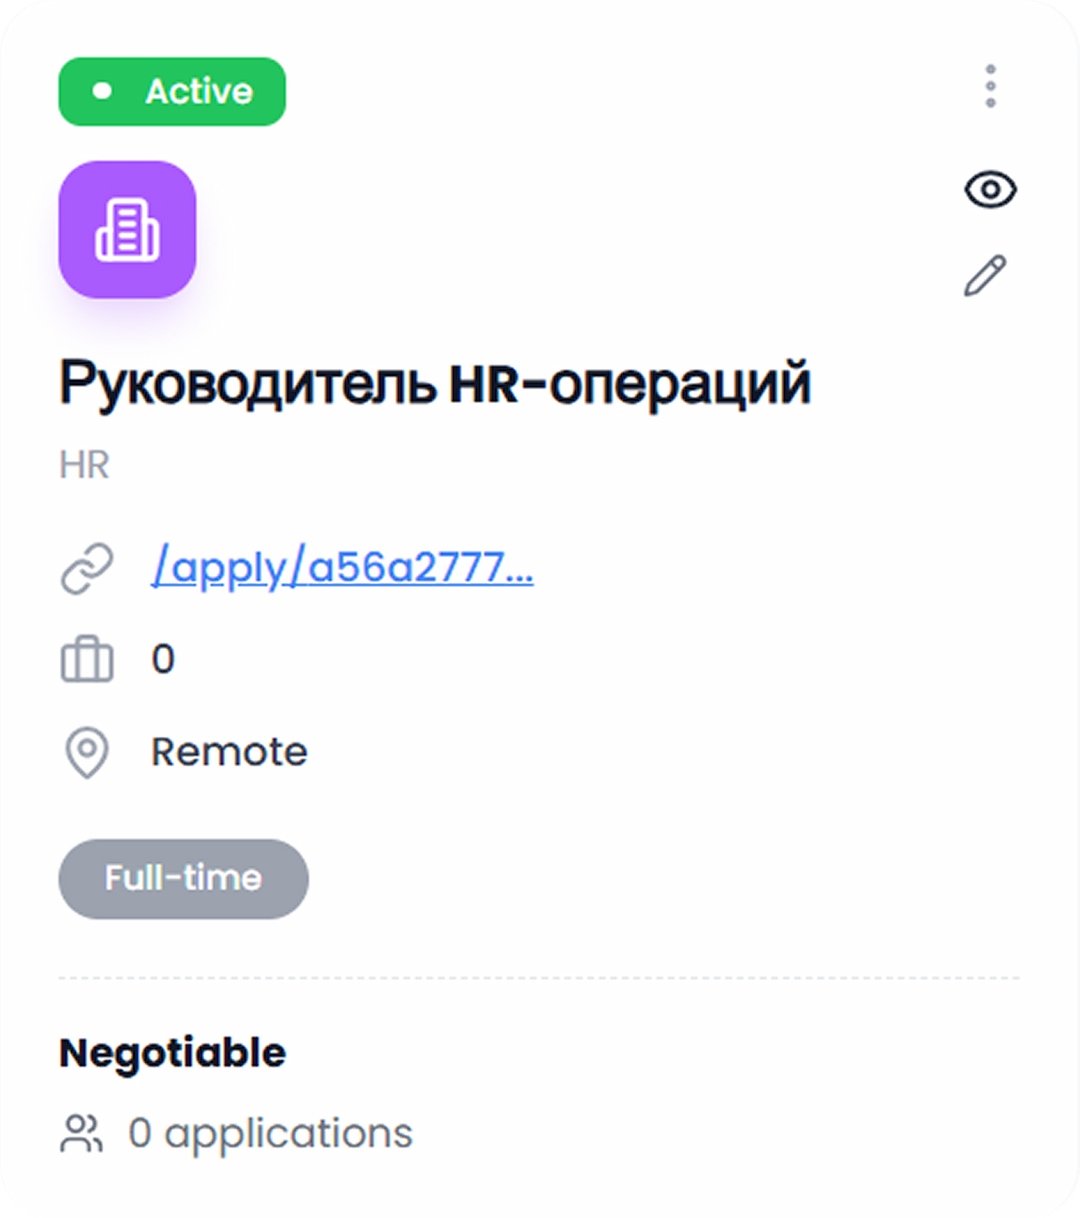Viewport: 1080px width, 1218px height.
Task: Click the 0 experience value beside the briefcase
Action: (163, 659)
